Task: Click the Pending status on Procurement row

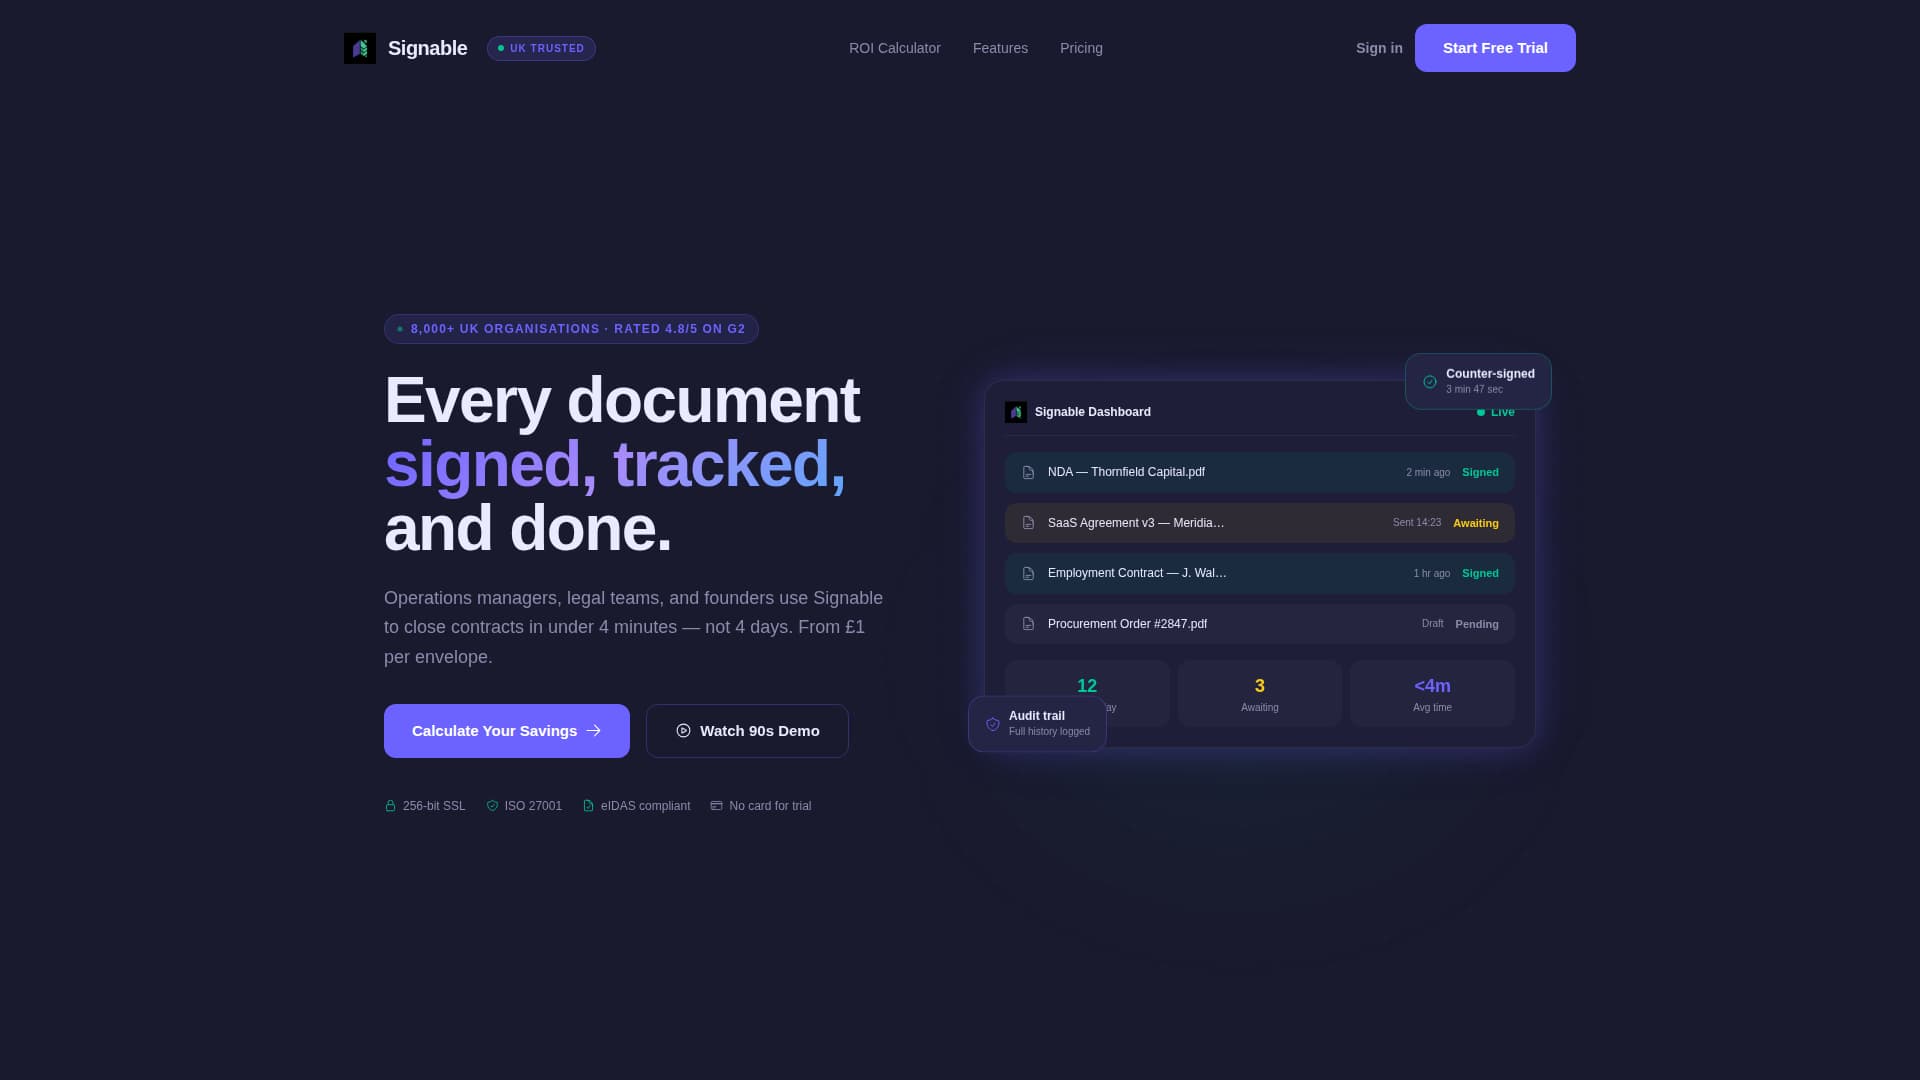Action: pos(1477,624)
